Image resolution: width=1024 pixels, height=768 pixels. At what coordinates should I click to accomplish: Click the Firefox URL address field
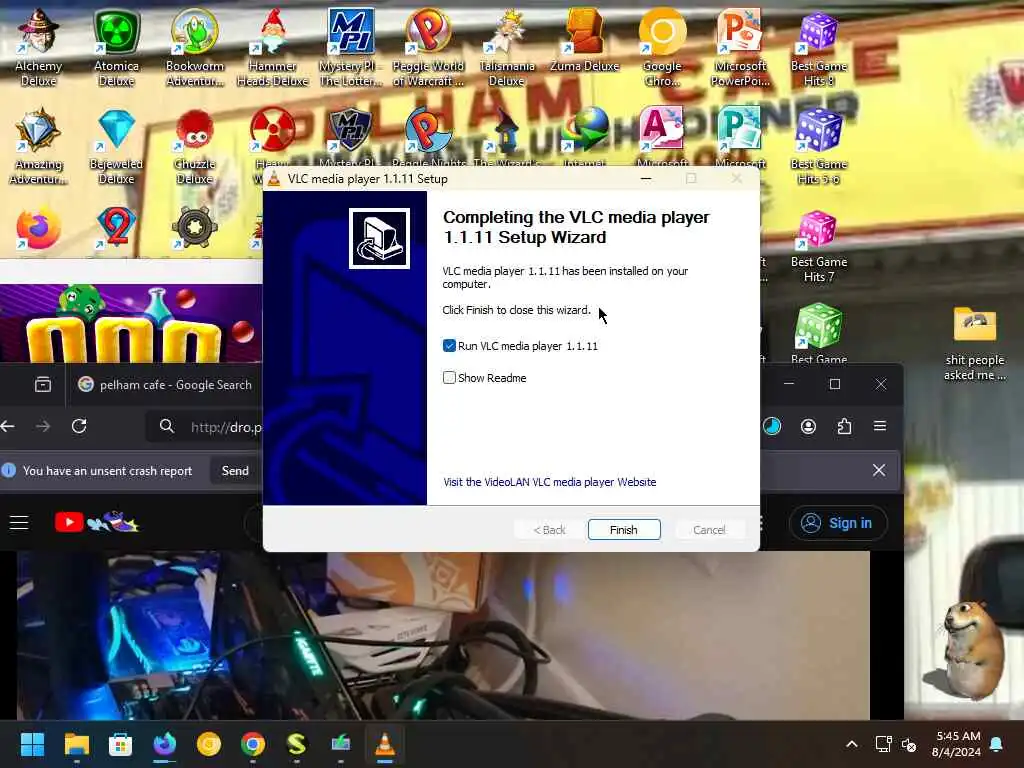tap(206, 426)
